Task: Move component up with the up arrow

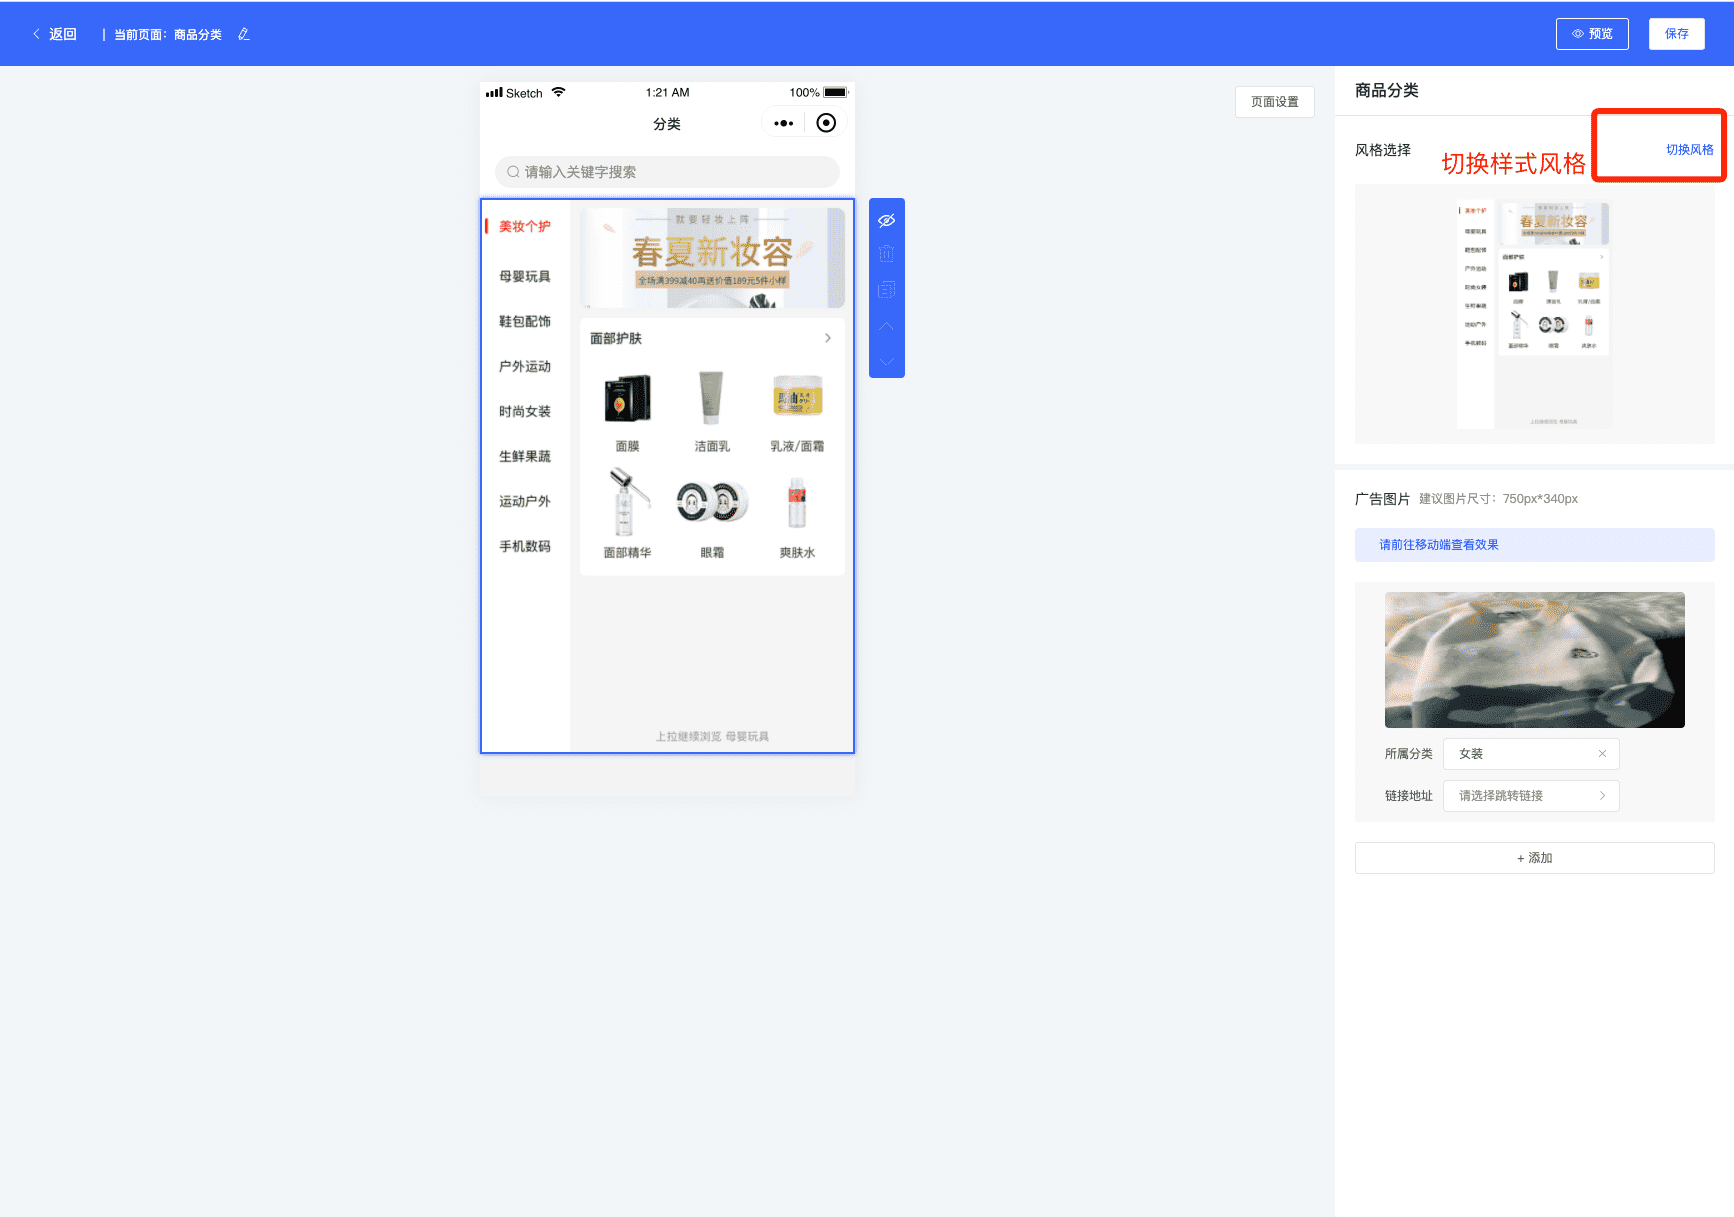Action: coord(886,326)
